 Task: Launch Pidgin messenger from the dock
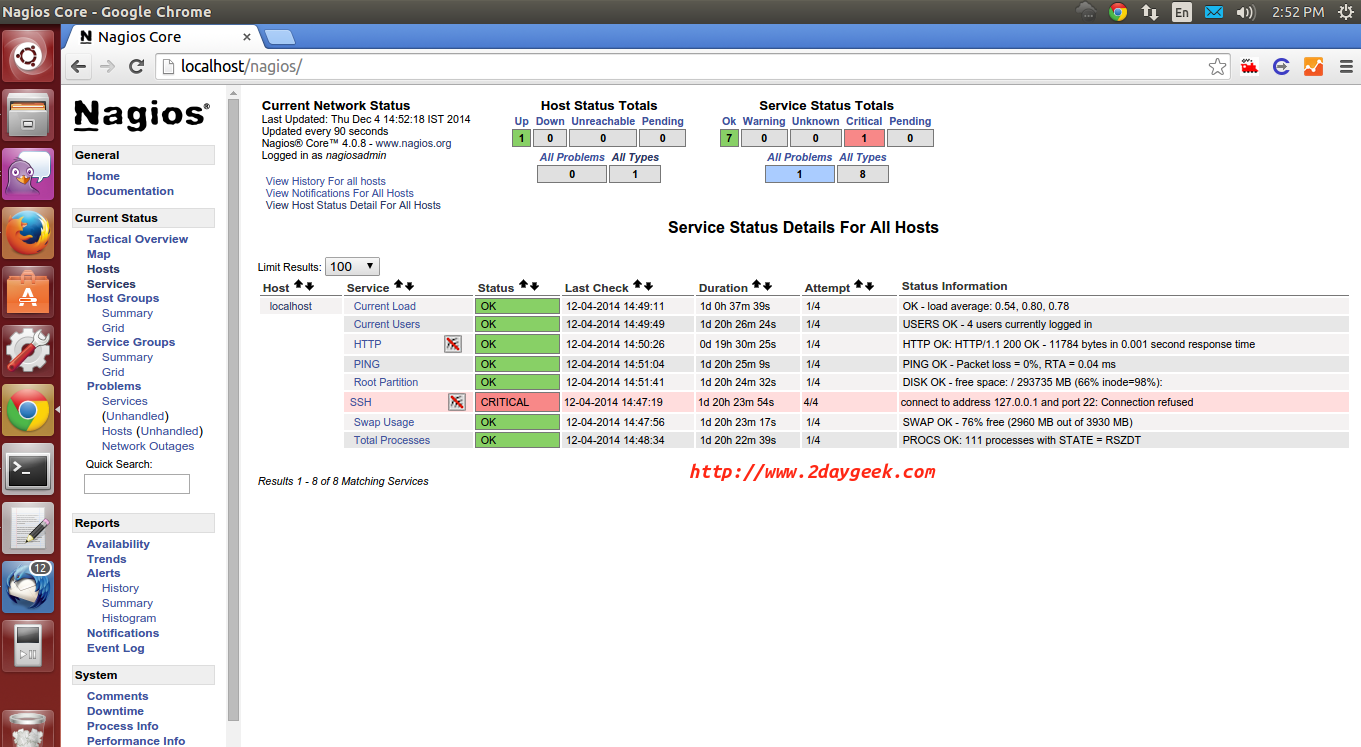coord(28,174)
